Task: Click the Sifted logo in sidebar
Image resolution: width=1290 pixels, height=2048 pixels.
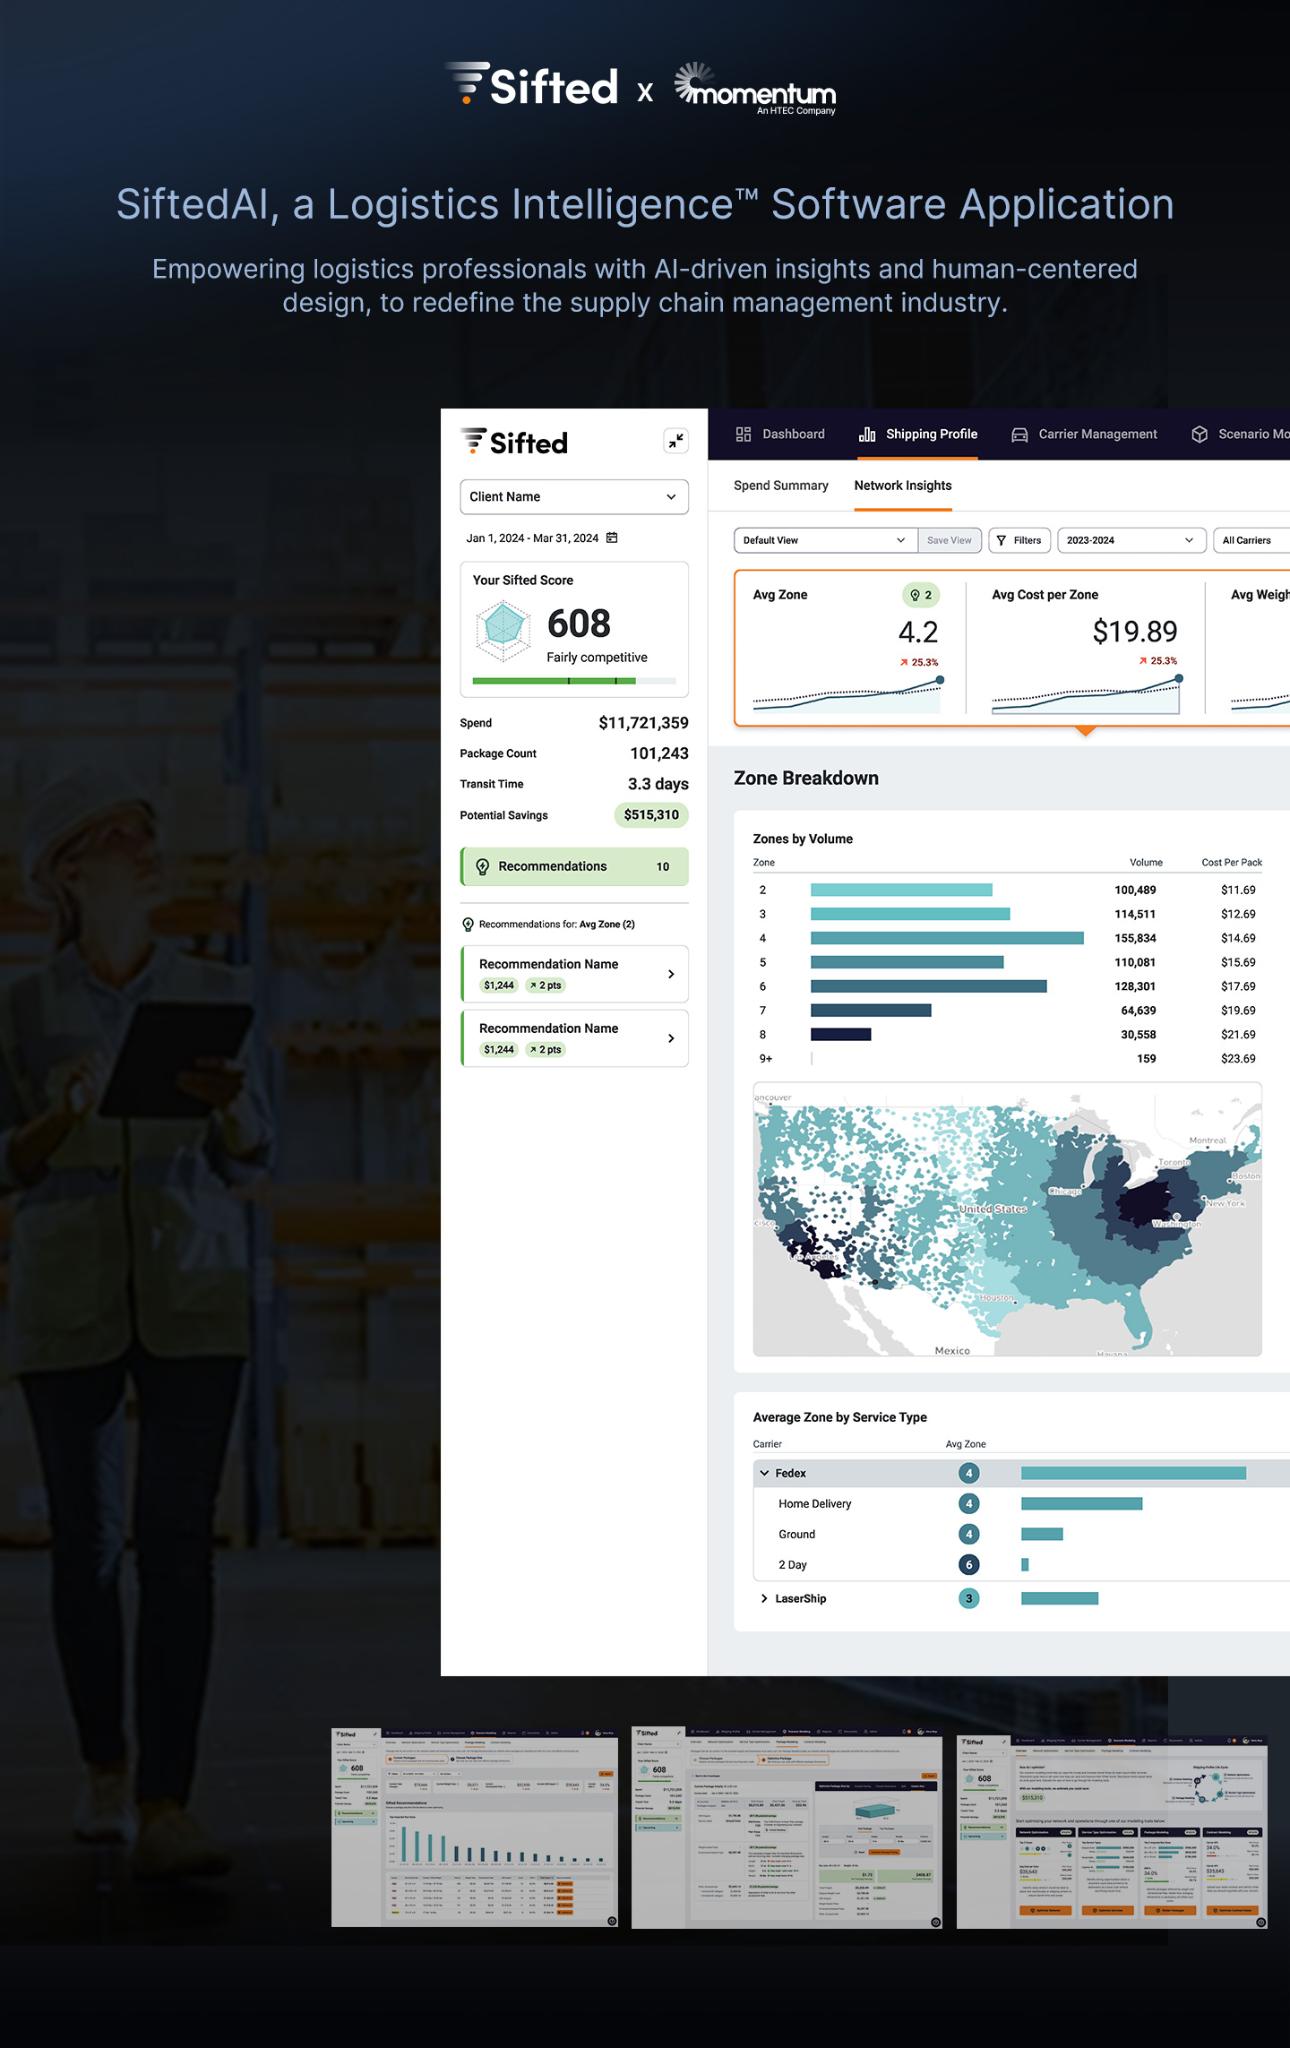Action: pyautogui.click(x=514, y=442)
